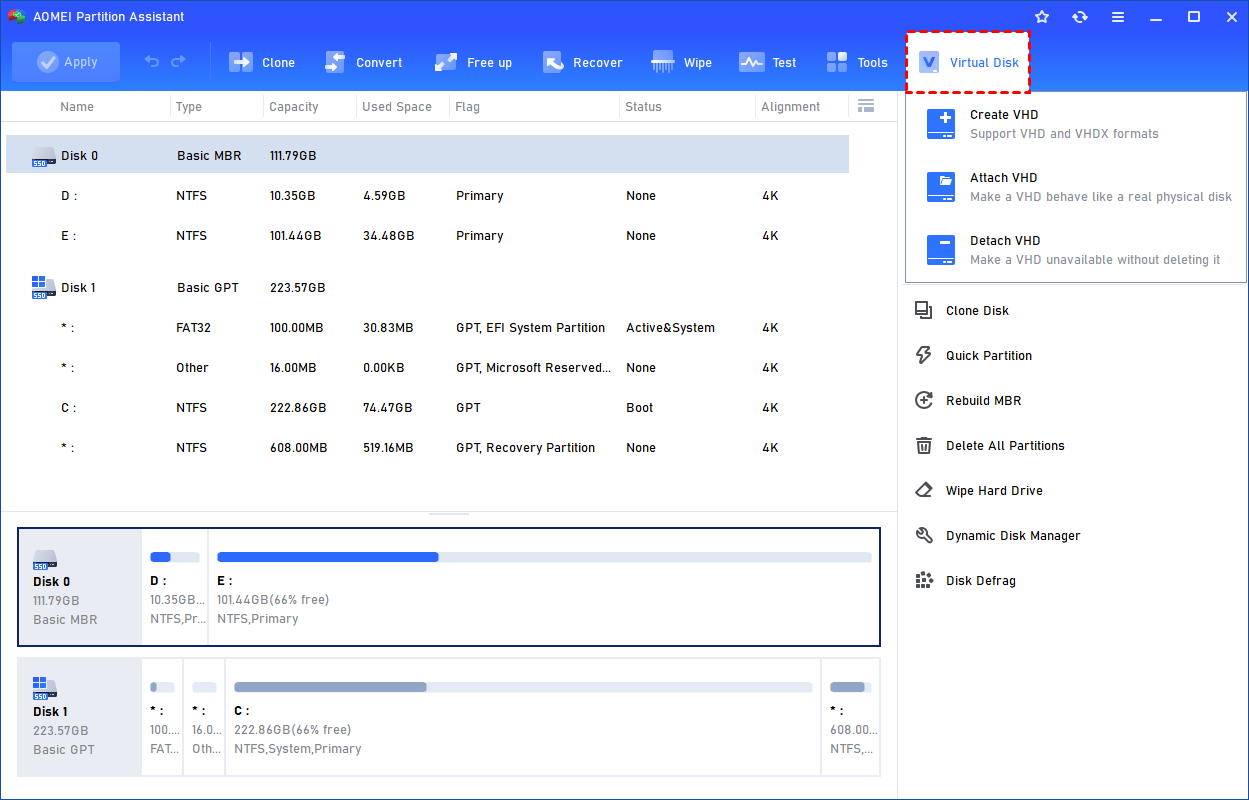Image resolution: width=1249 pixels, height=800 pixels.
Task: Click Delete All Partitions option
Action: (990, 445)
